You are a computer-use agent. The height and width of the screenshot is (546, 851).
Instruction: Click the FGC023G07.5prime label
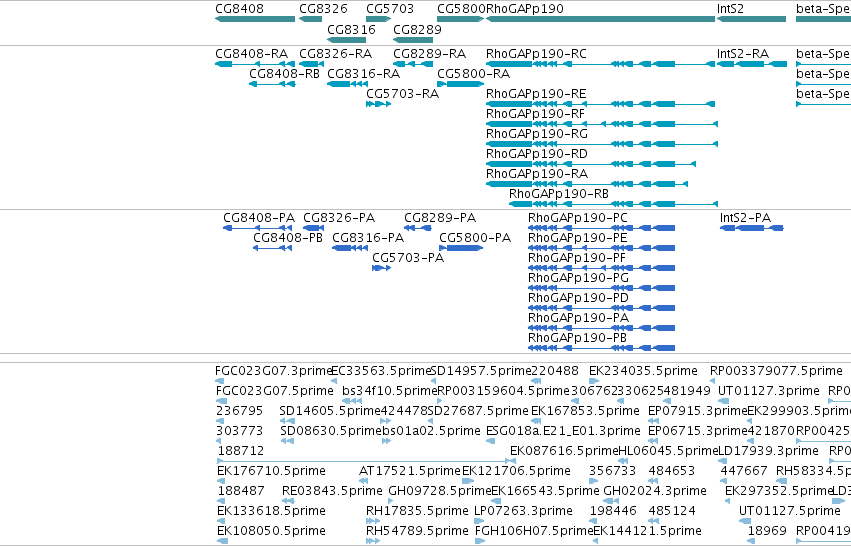[275, 391]
